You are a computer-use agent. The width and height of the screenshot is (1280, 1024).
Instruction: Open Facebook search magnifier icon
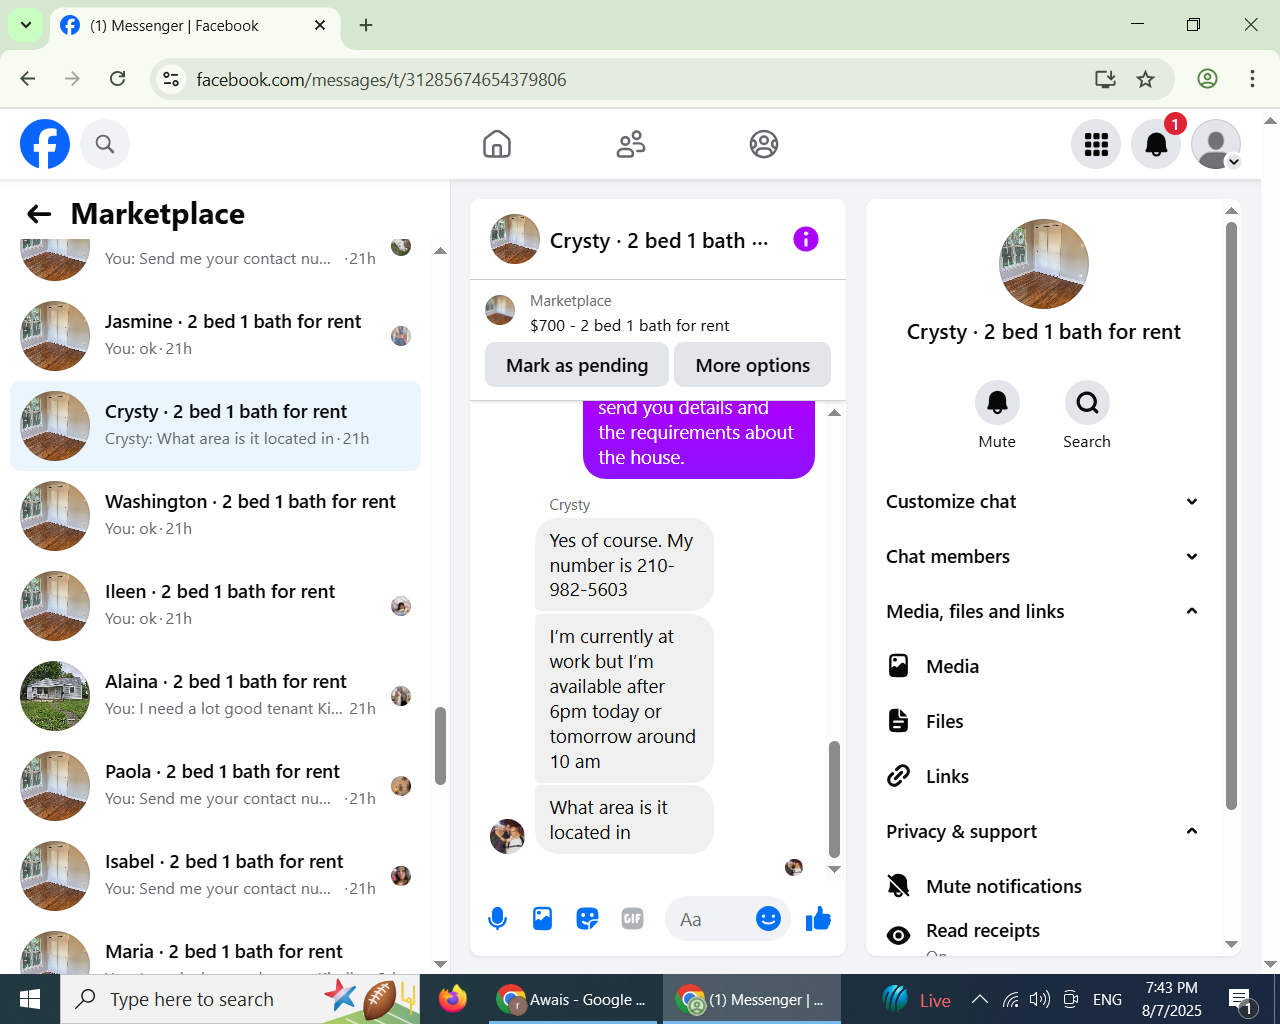click(105, 144)
